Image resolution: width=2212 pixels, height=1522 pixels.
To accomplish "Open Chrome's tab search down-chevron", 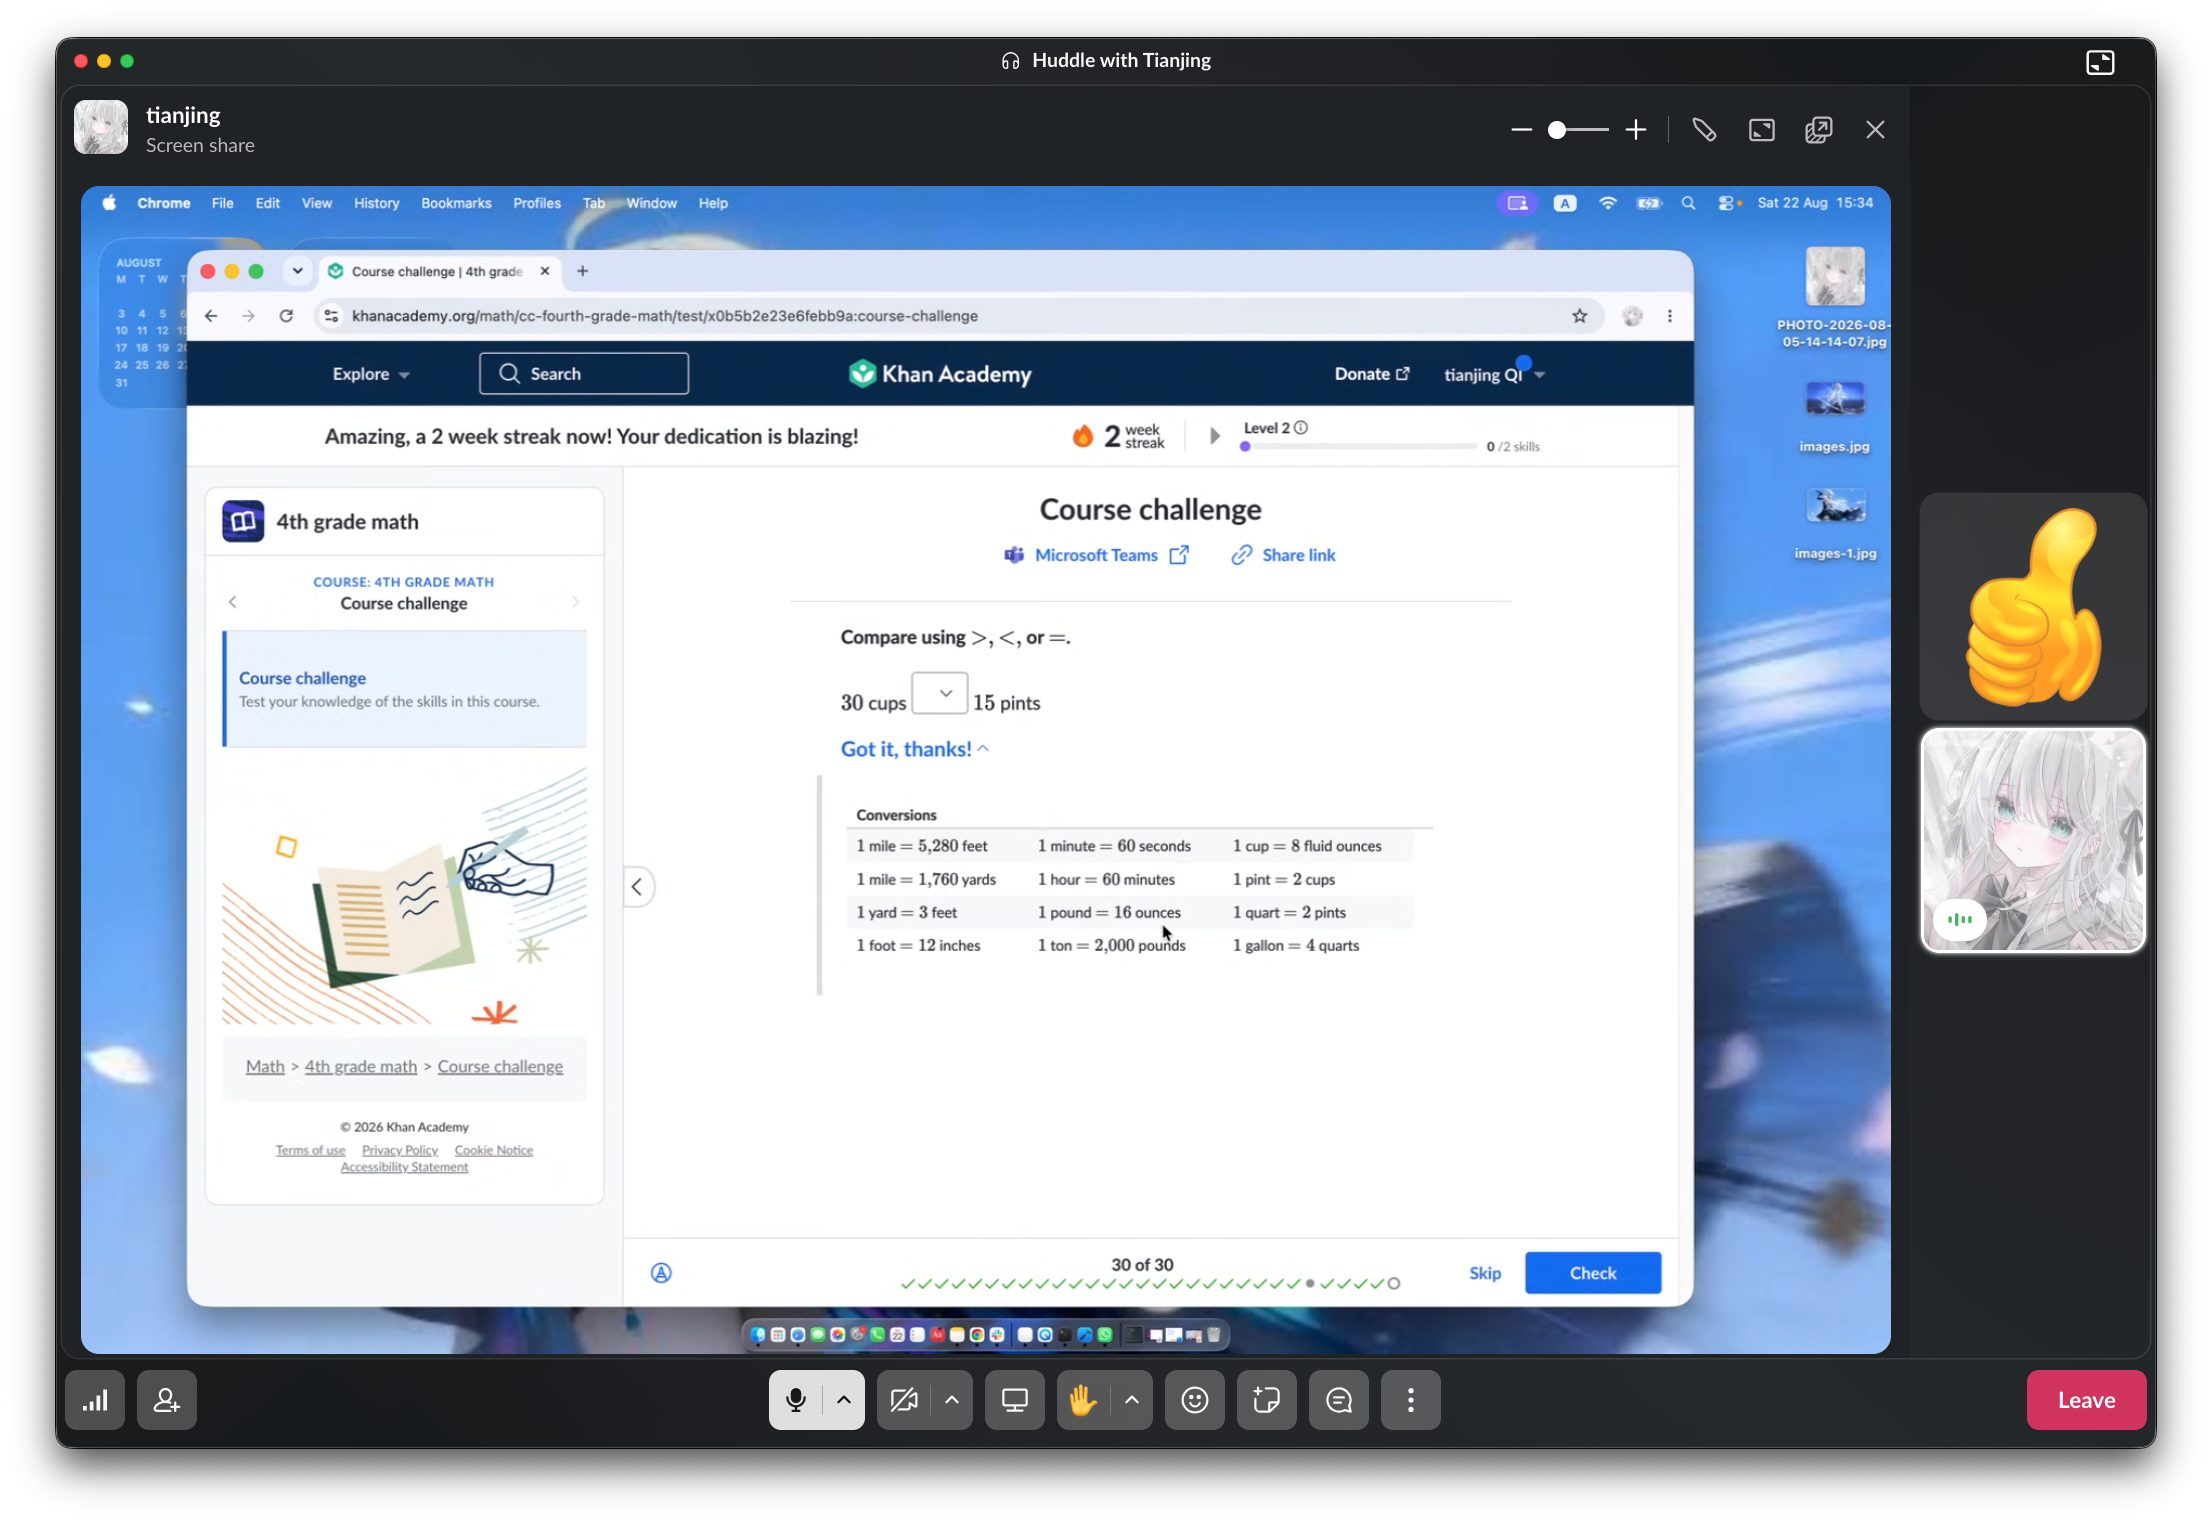I will [x=297, y=271].
